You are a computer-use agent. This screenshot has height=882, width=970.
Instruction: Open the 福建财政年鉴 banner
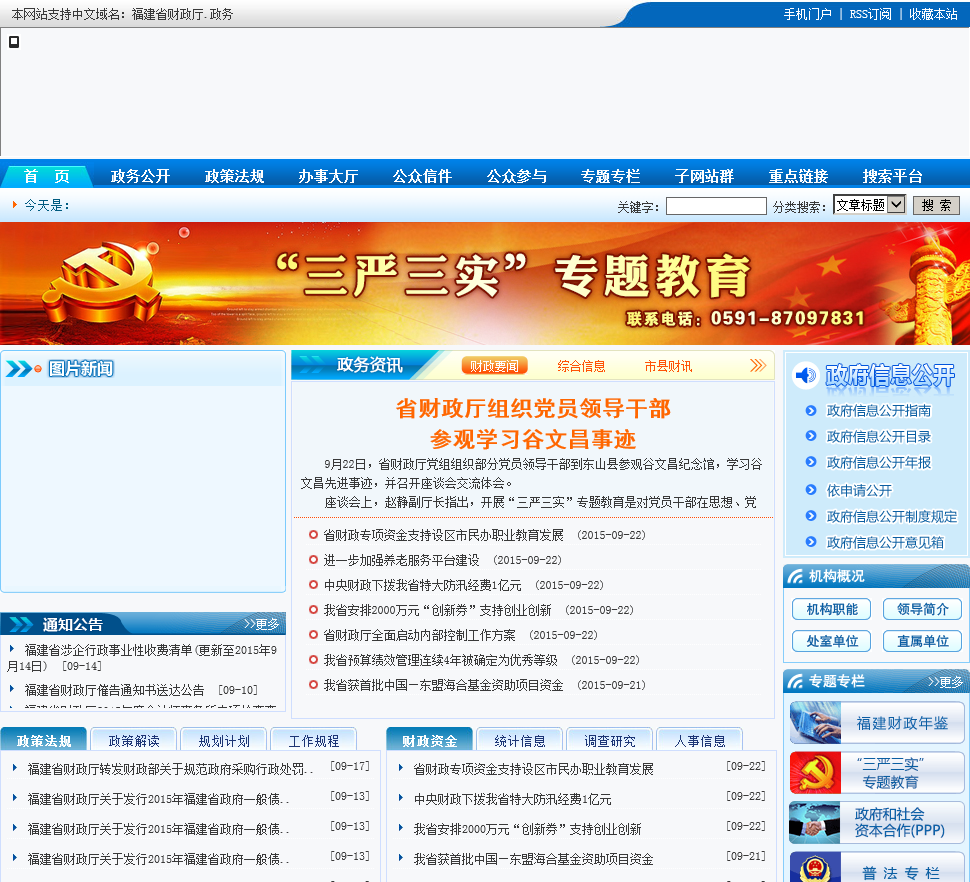pos(877,723)
